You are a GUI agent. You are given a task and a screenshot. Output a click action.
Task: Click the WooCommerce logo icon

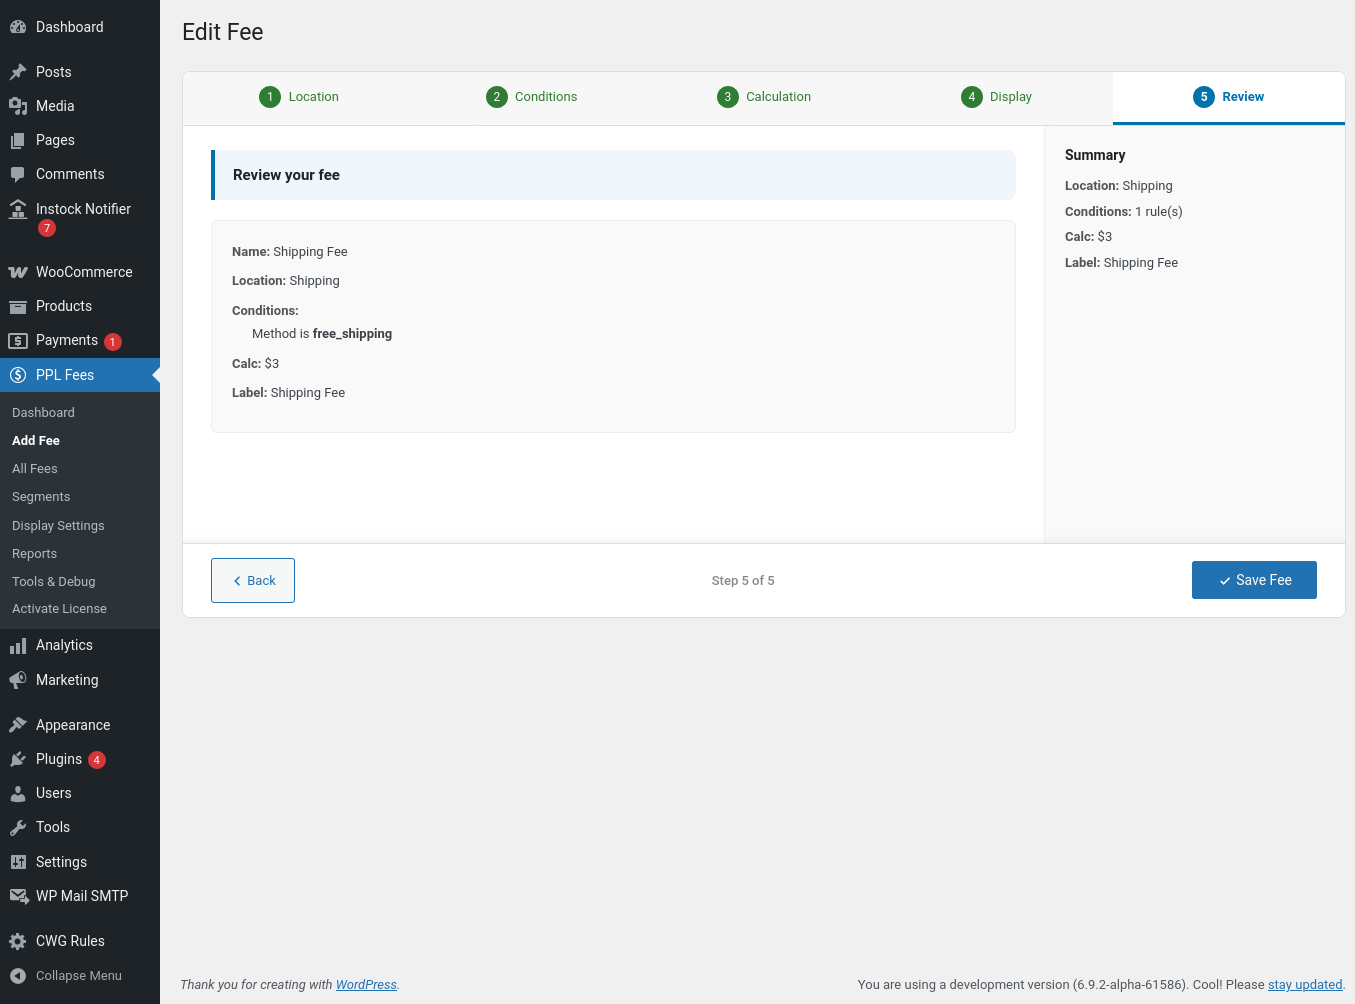[18, 272]
